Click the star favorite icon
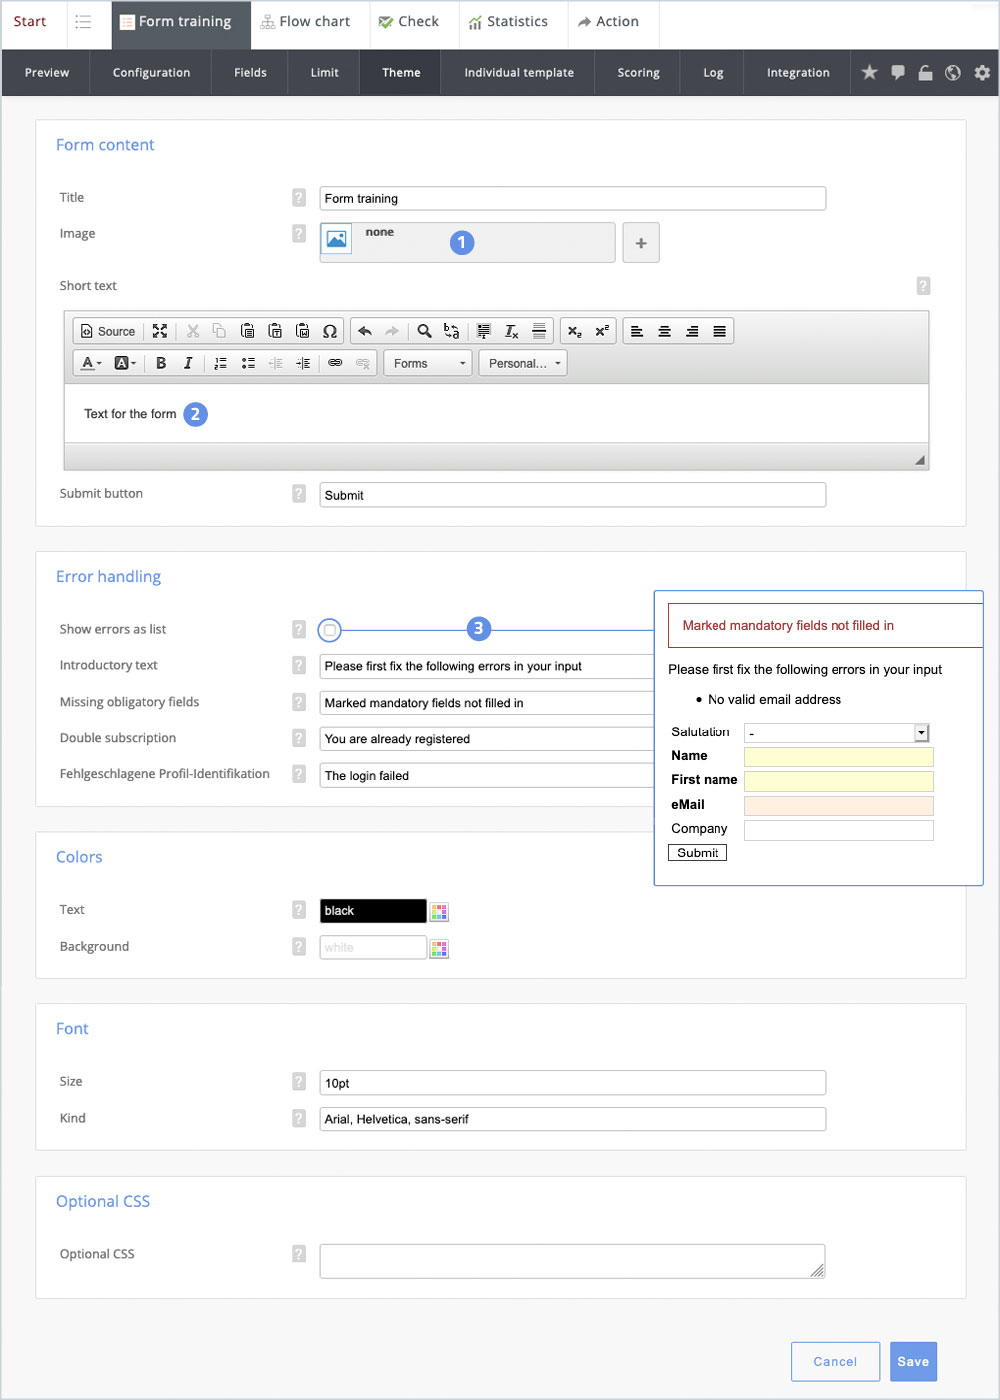 pos(870,72)
